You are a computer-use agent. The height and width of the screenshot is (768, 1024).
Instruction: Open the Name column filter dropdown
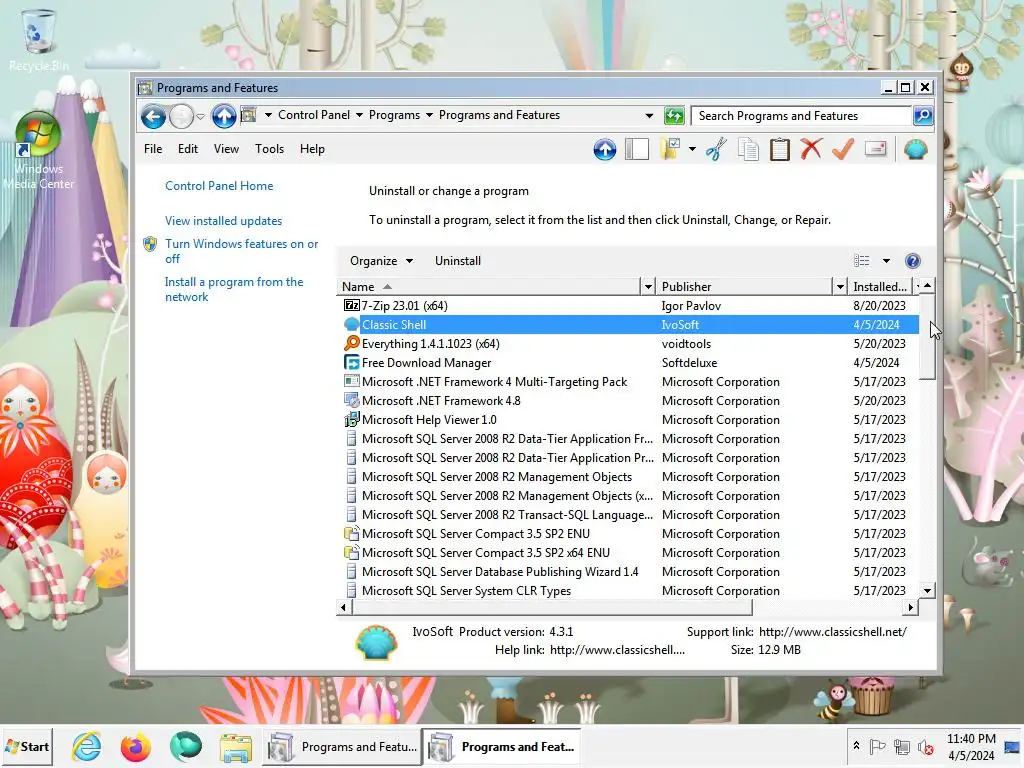[x=648, y=287]
